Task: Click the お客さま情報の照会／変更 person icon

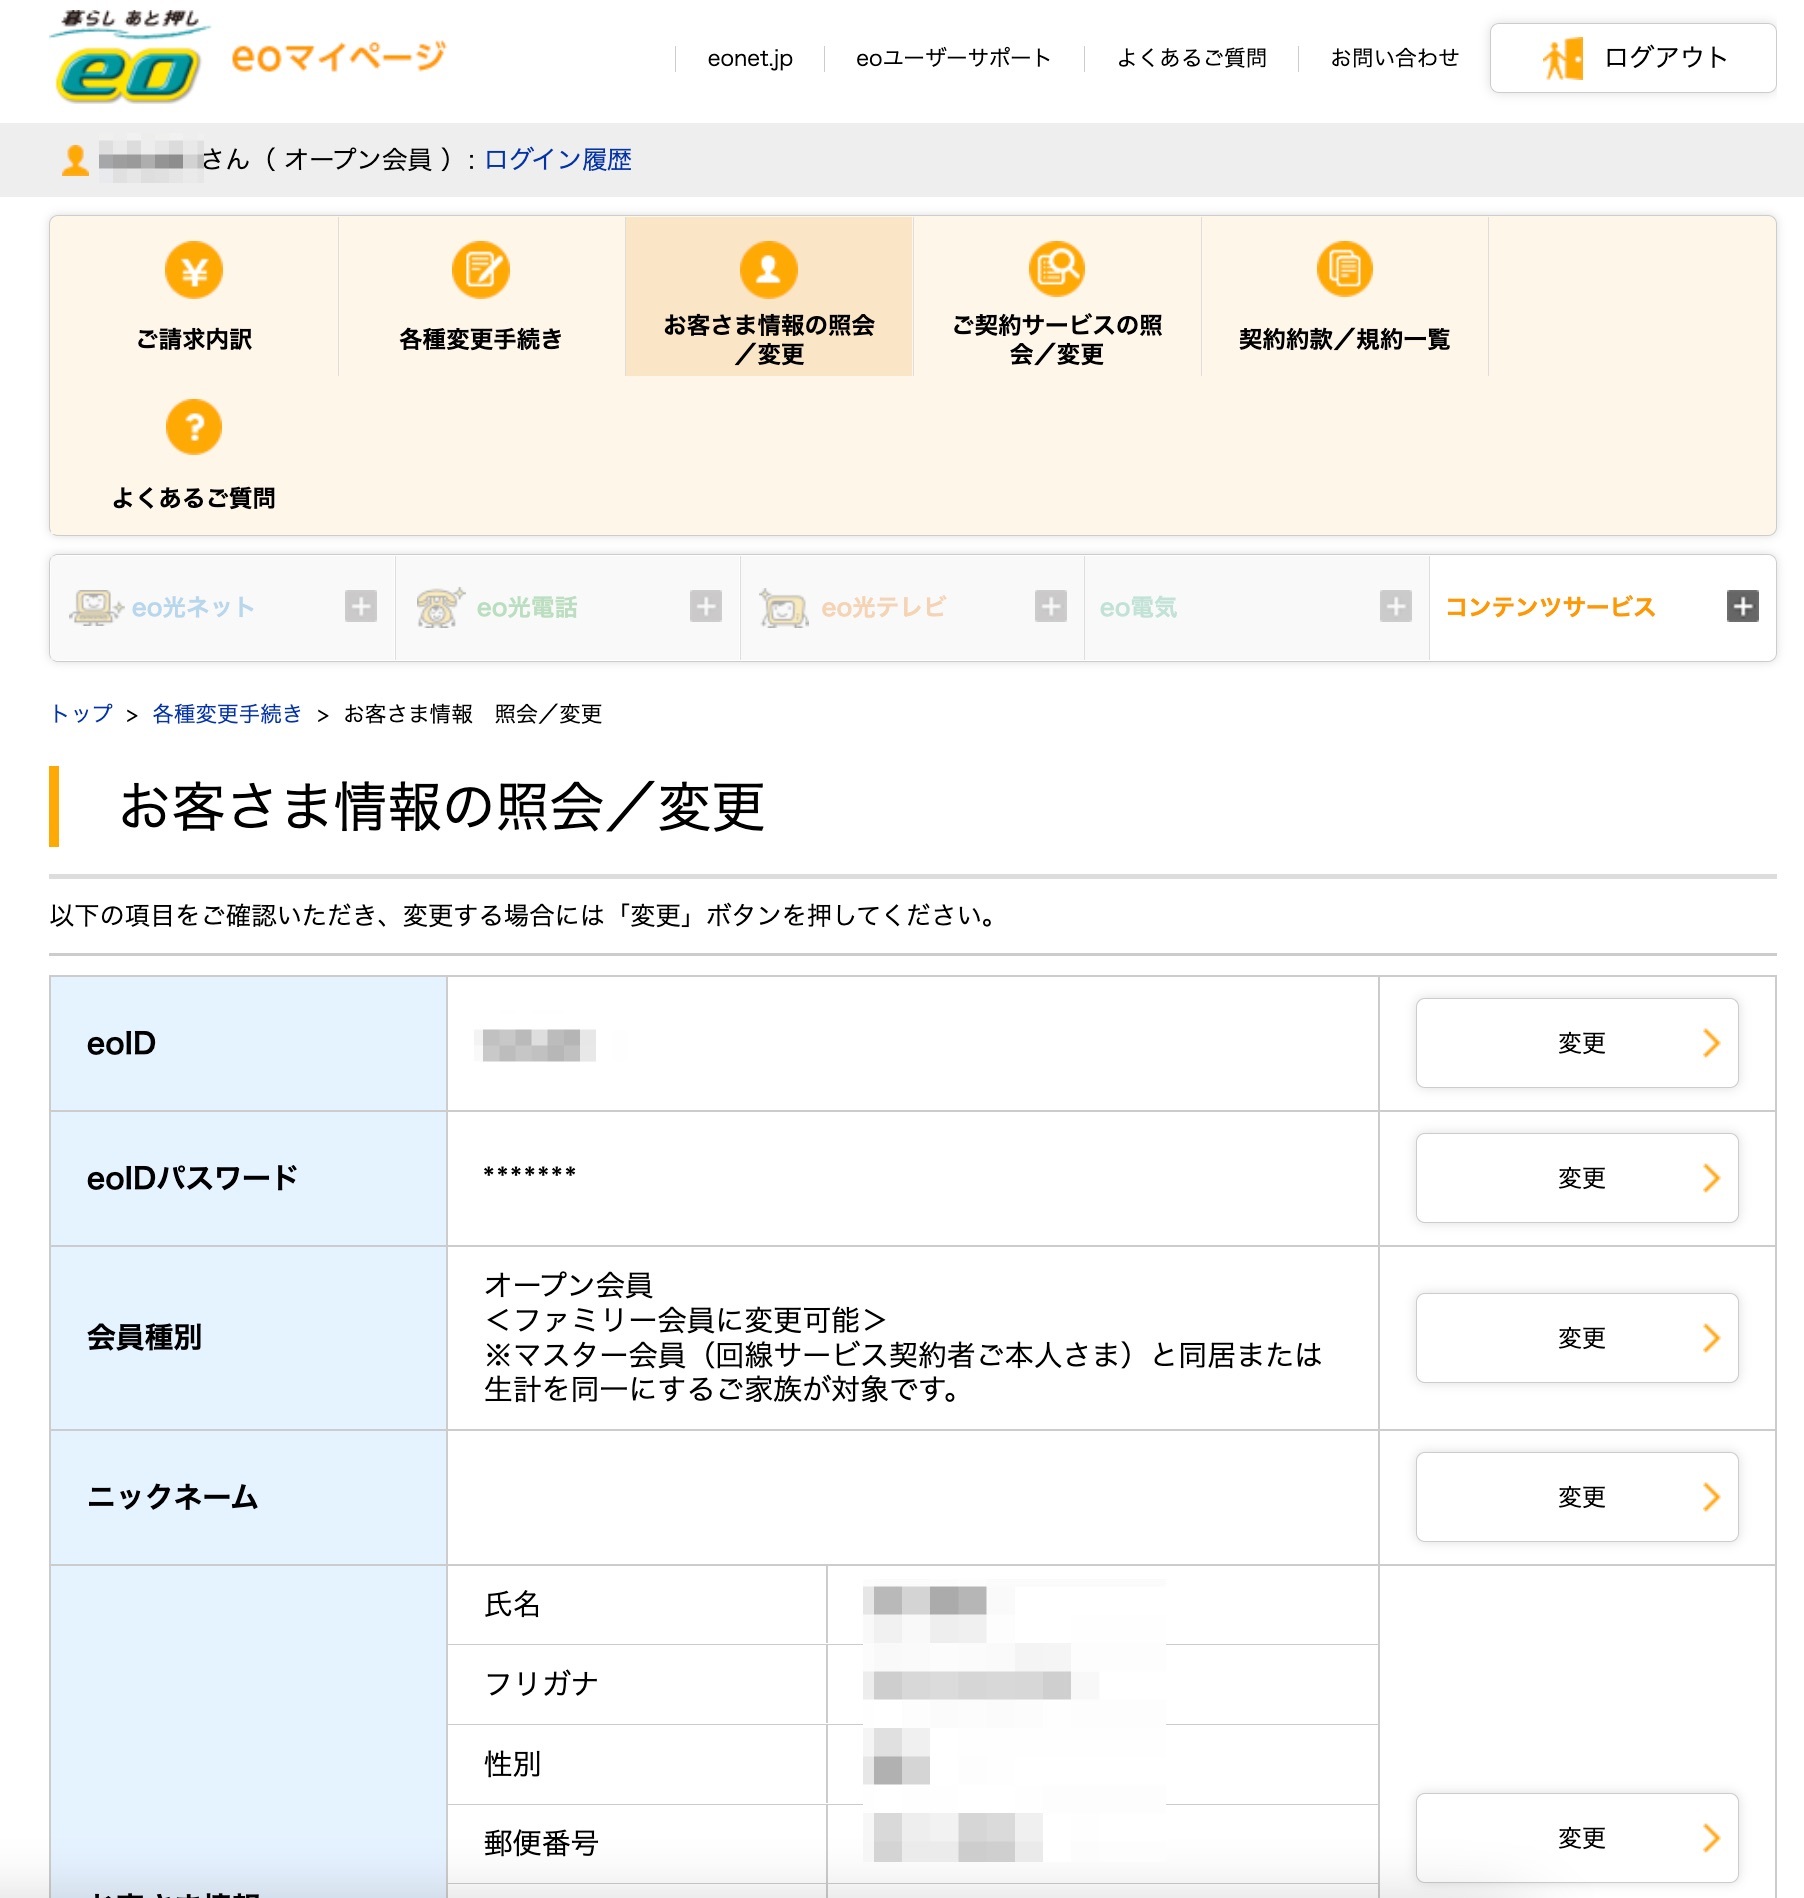Action: [768, 270]
